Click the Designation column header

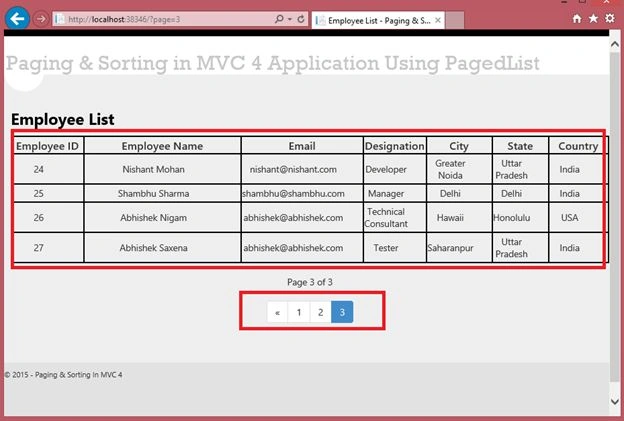click(x=394, y=146)
